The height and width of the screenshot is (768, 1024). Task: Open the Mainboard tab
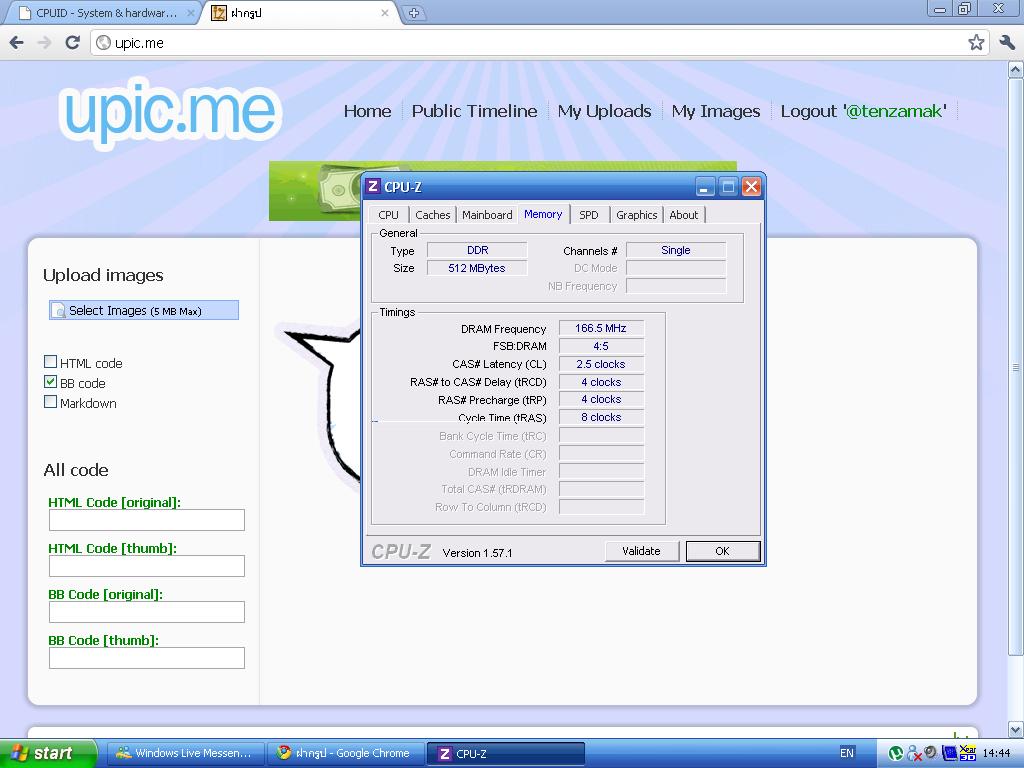click(487, 215)
